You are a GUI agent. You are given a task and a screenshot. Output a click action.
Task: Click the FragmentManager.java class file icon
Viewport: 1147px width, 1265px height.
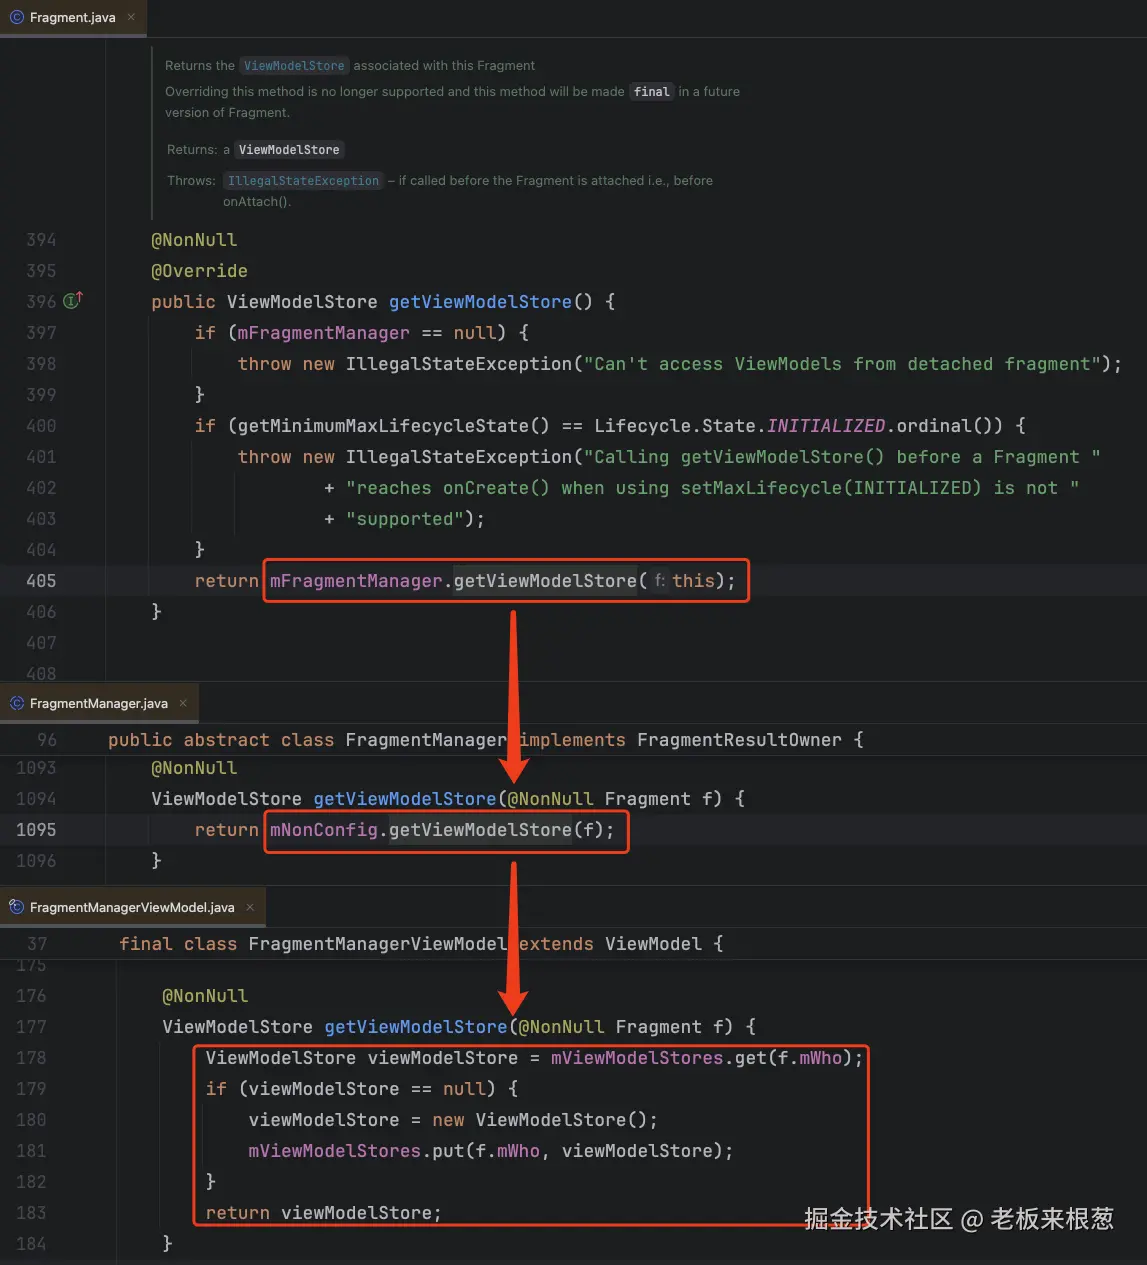click(x=16, y=703)
